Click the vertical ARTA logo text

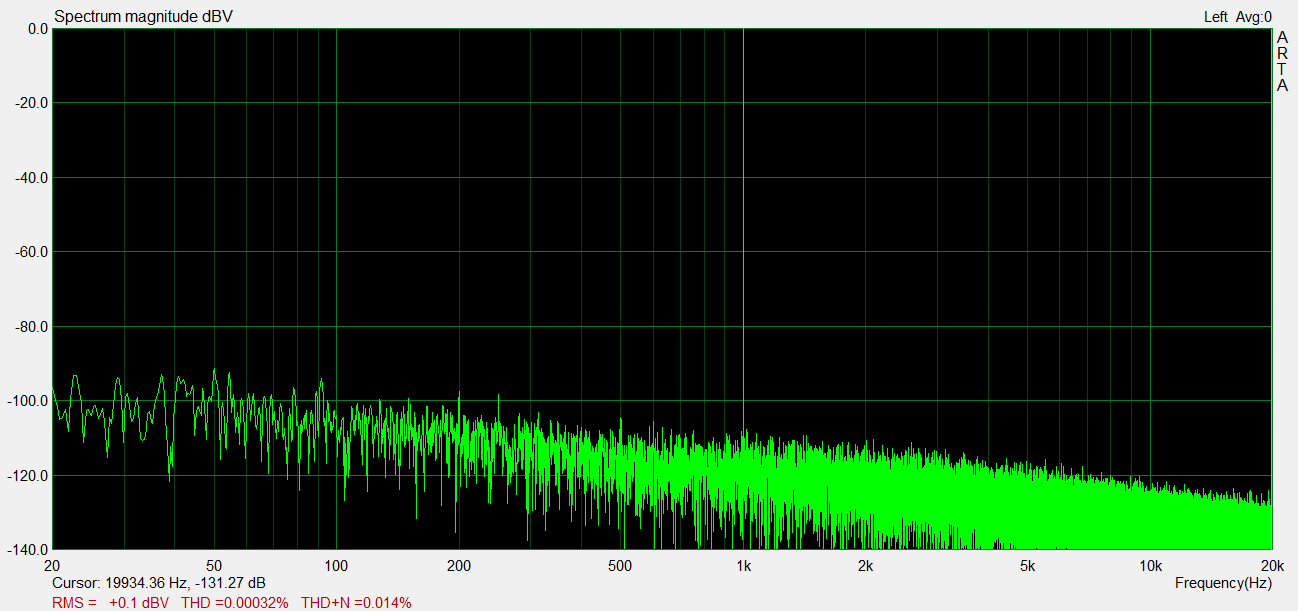click(x=1282, y=62)
